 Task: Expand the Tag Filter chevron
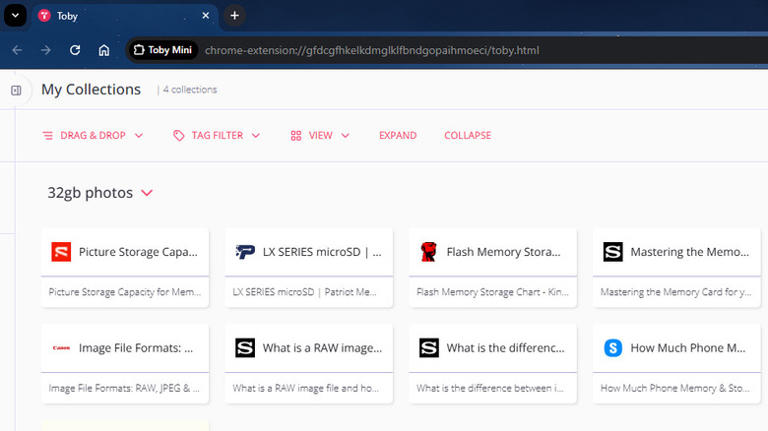(x=256, y=135)
